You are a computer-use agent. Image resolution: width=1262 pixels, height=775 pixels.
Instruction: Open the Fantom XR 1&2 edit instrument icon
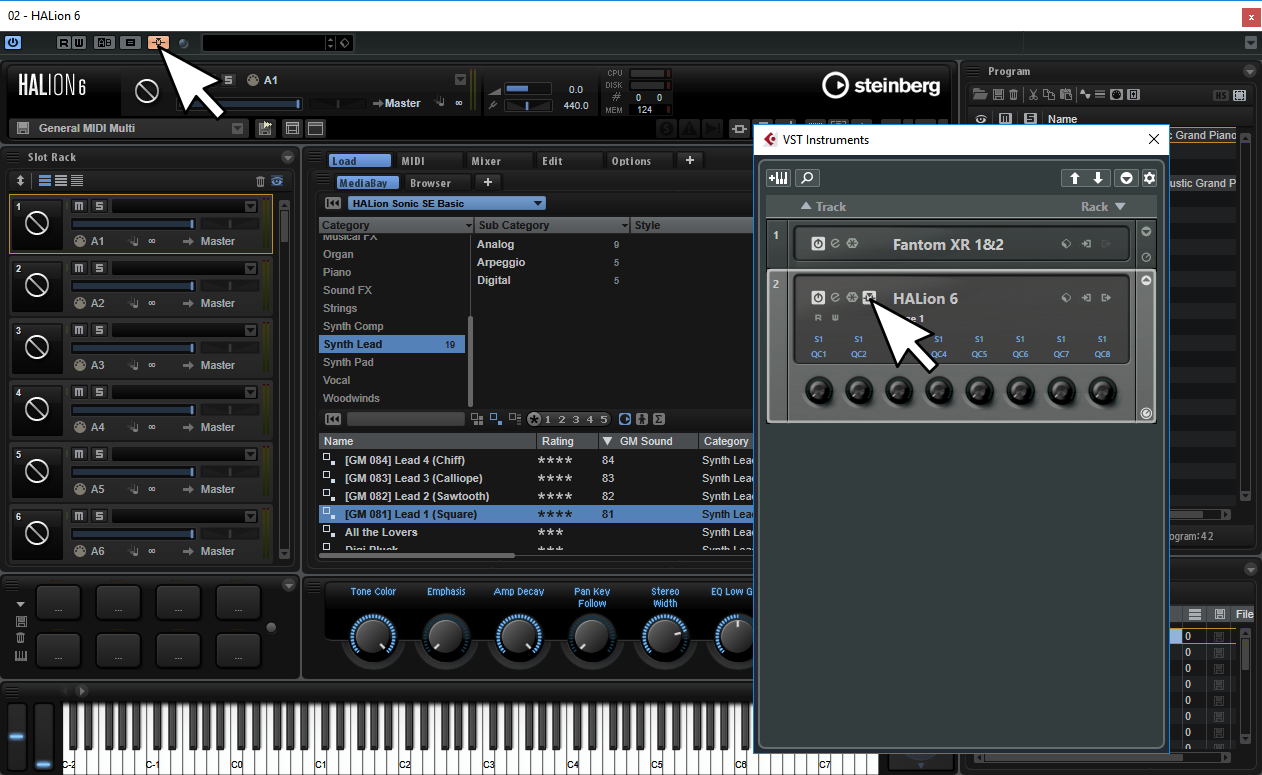(x=835, y=243)
